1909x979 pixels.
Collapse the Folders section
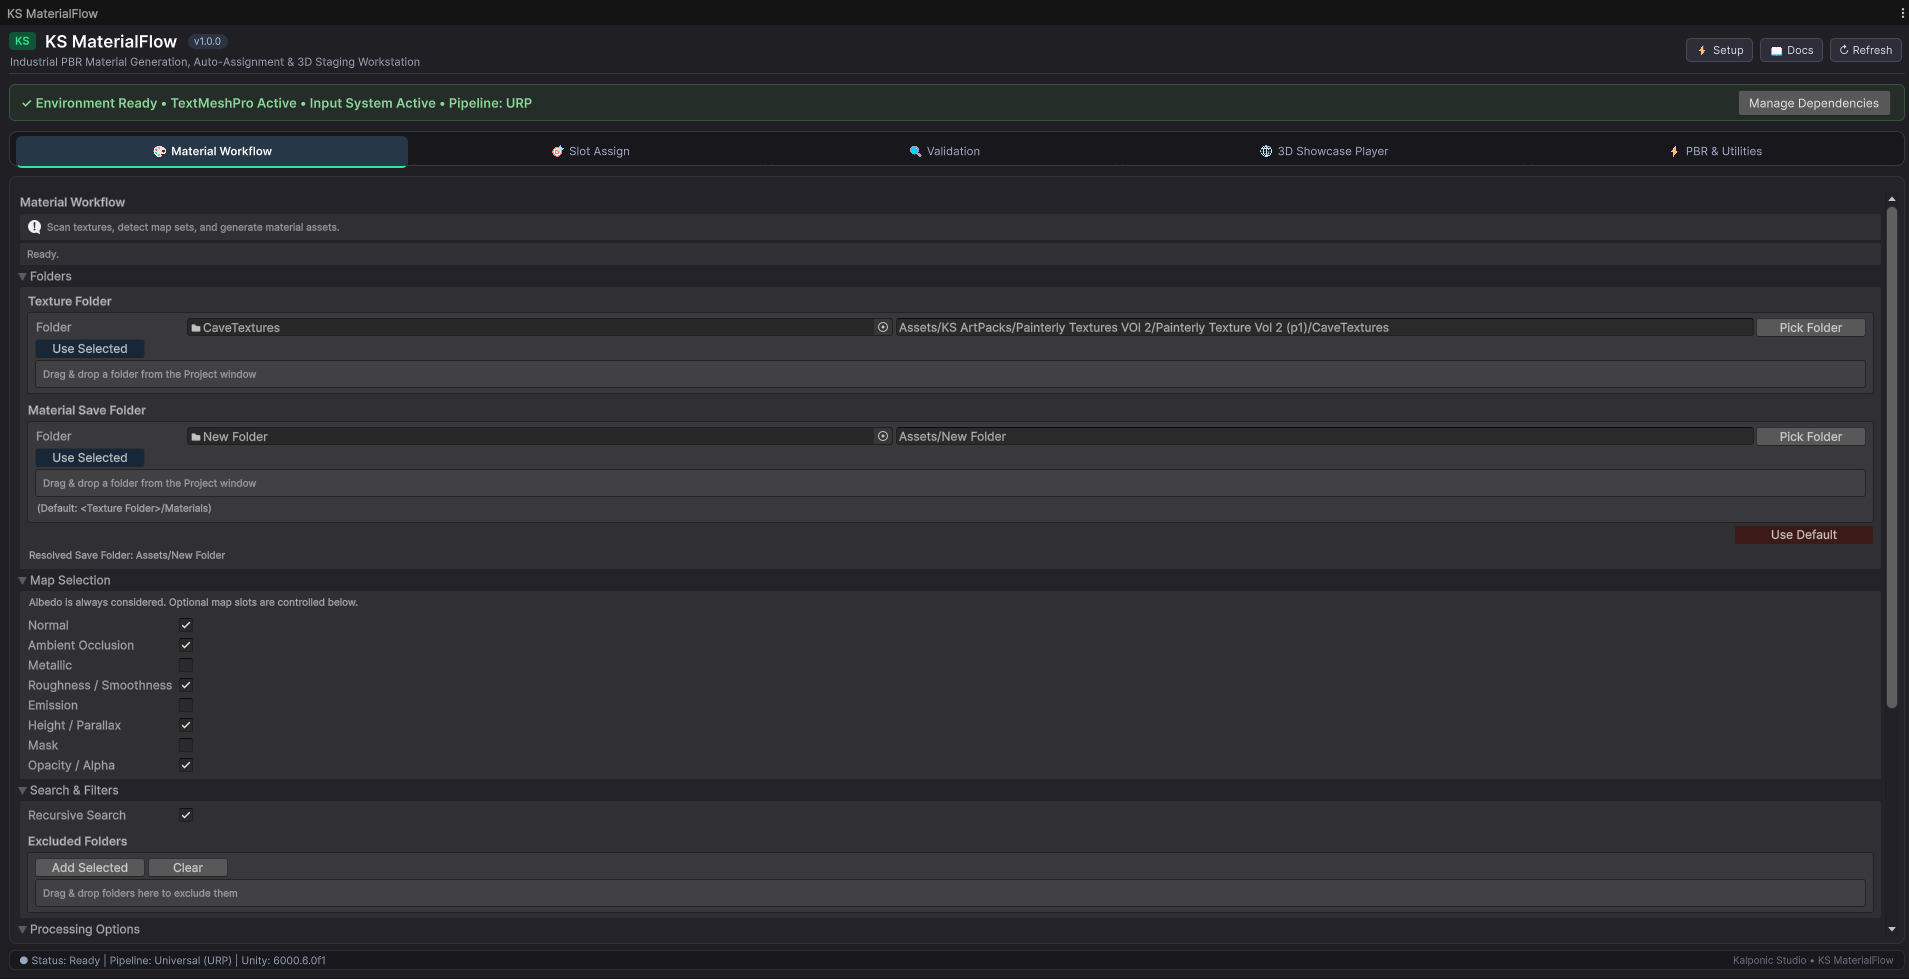pos(23,276)
